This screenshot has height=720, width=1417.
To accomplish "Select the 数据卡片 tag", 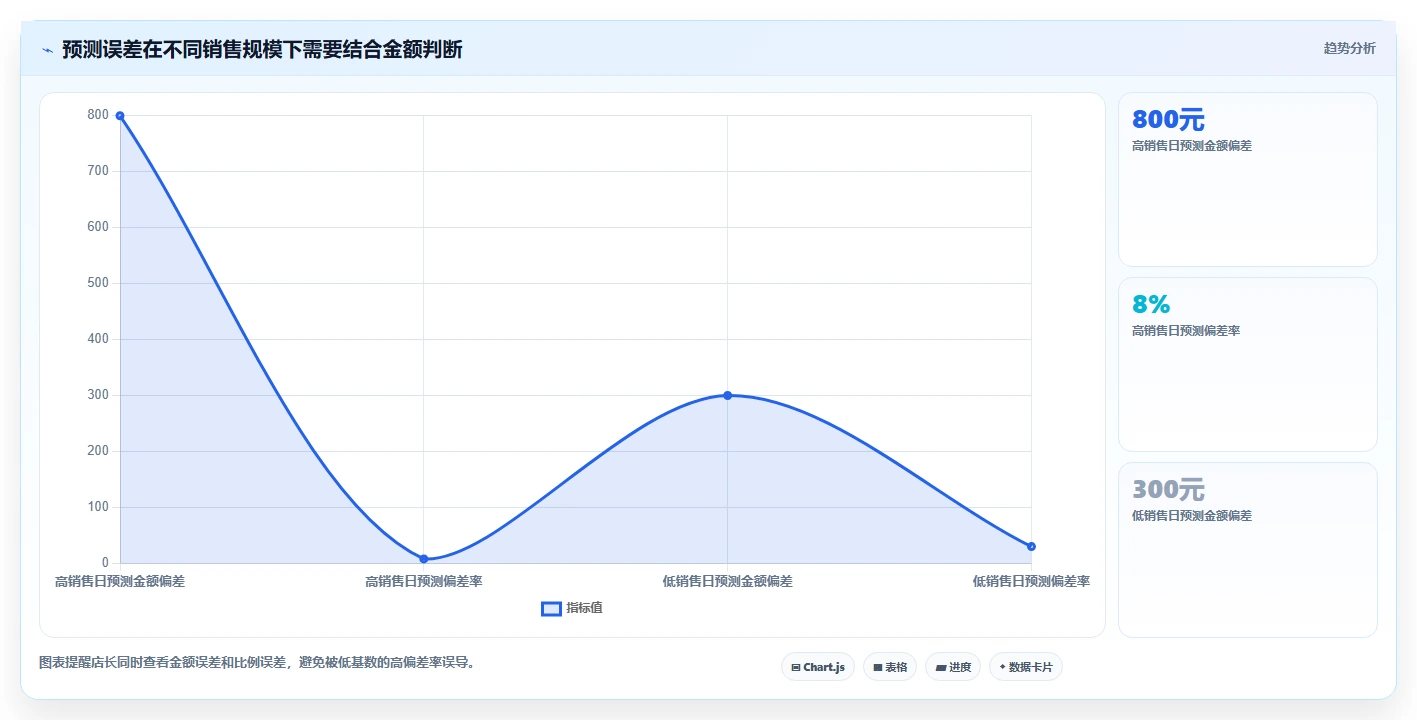I will coord(1025,667).
